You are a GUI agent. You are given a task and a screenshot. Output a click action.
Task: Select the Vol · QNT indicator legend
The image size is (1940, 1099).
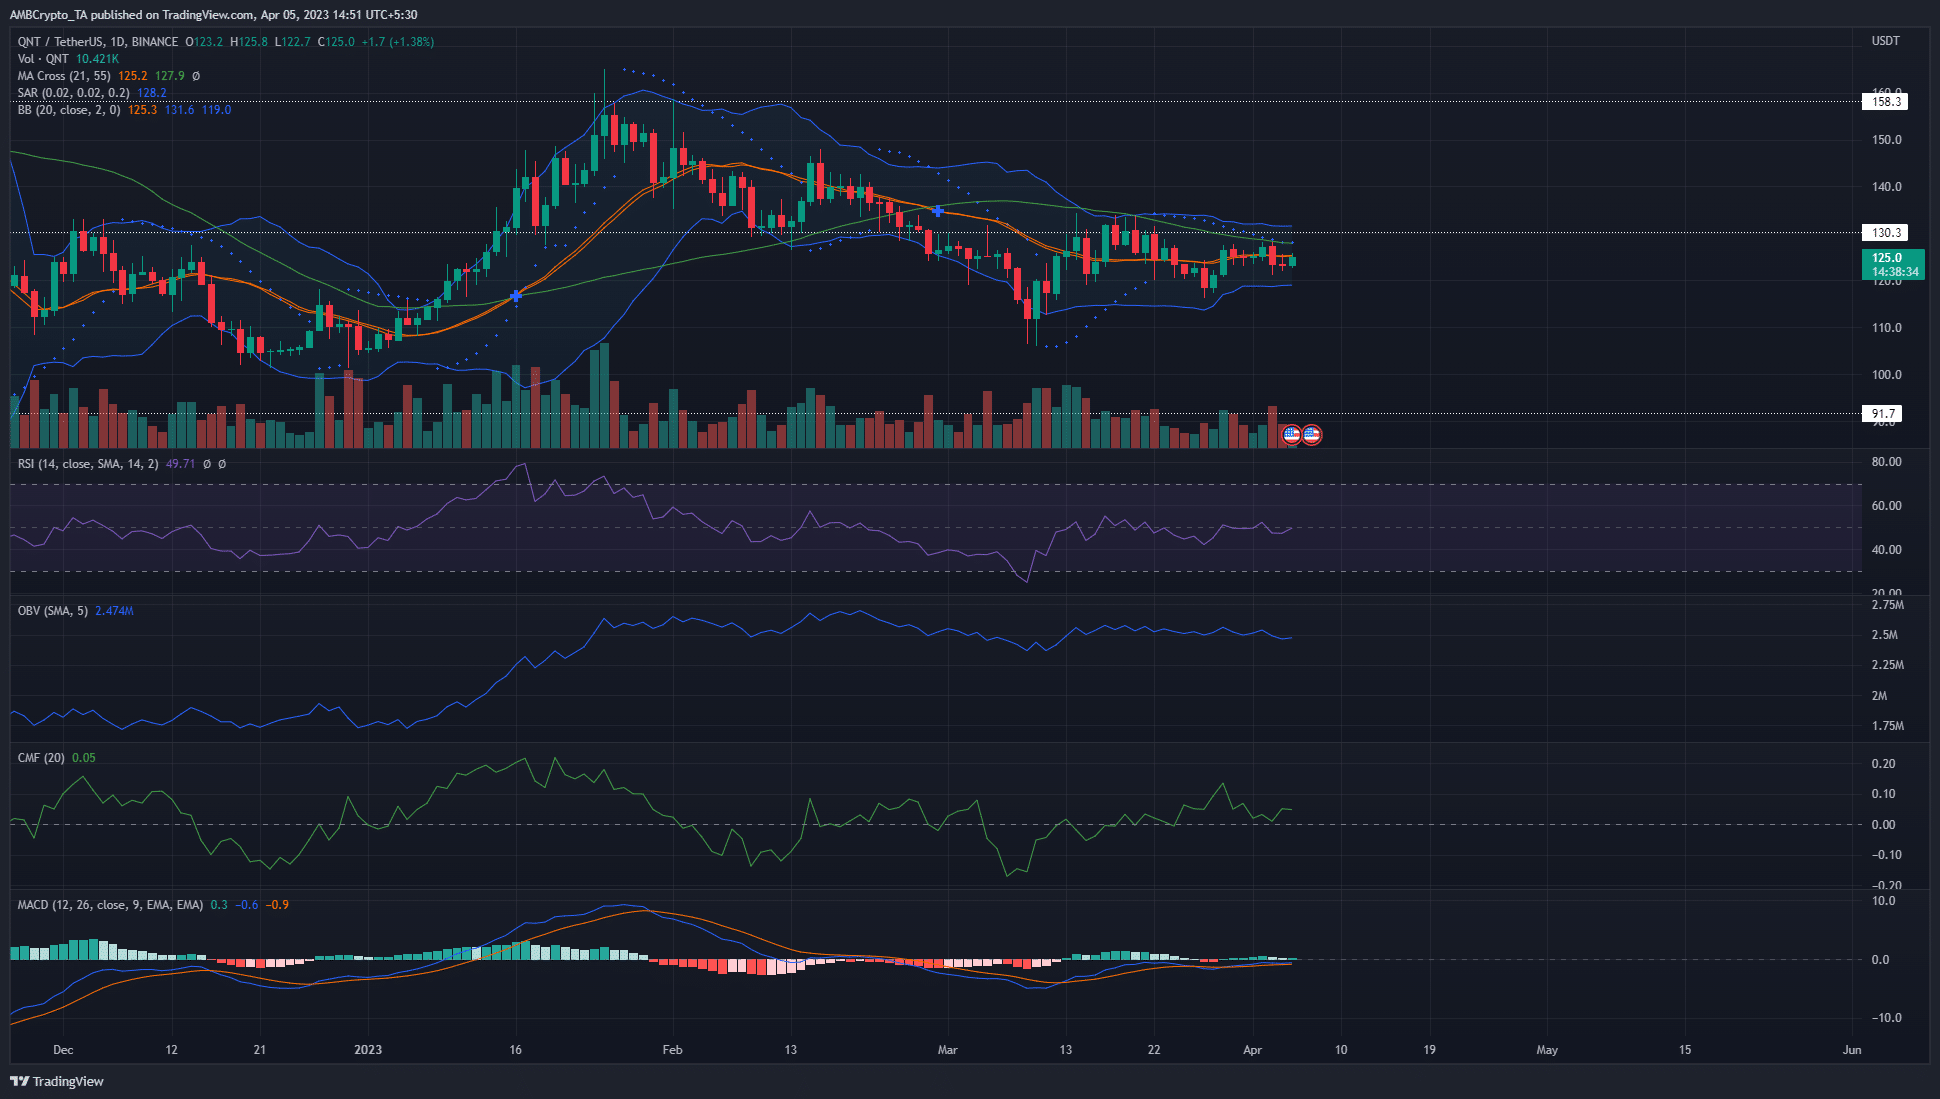coord(43,59)
